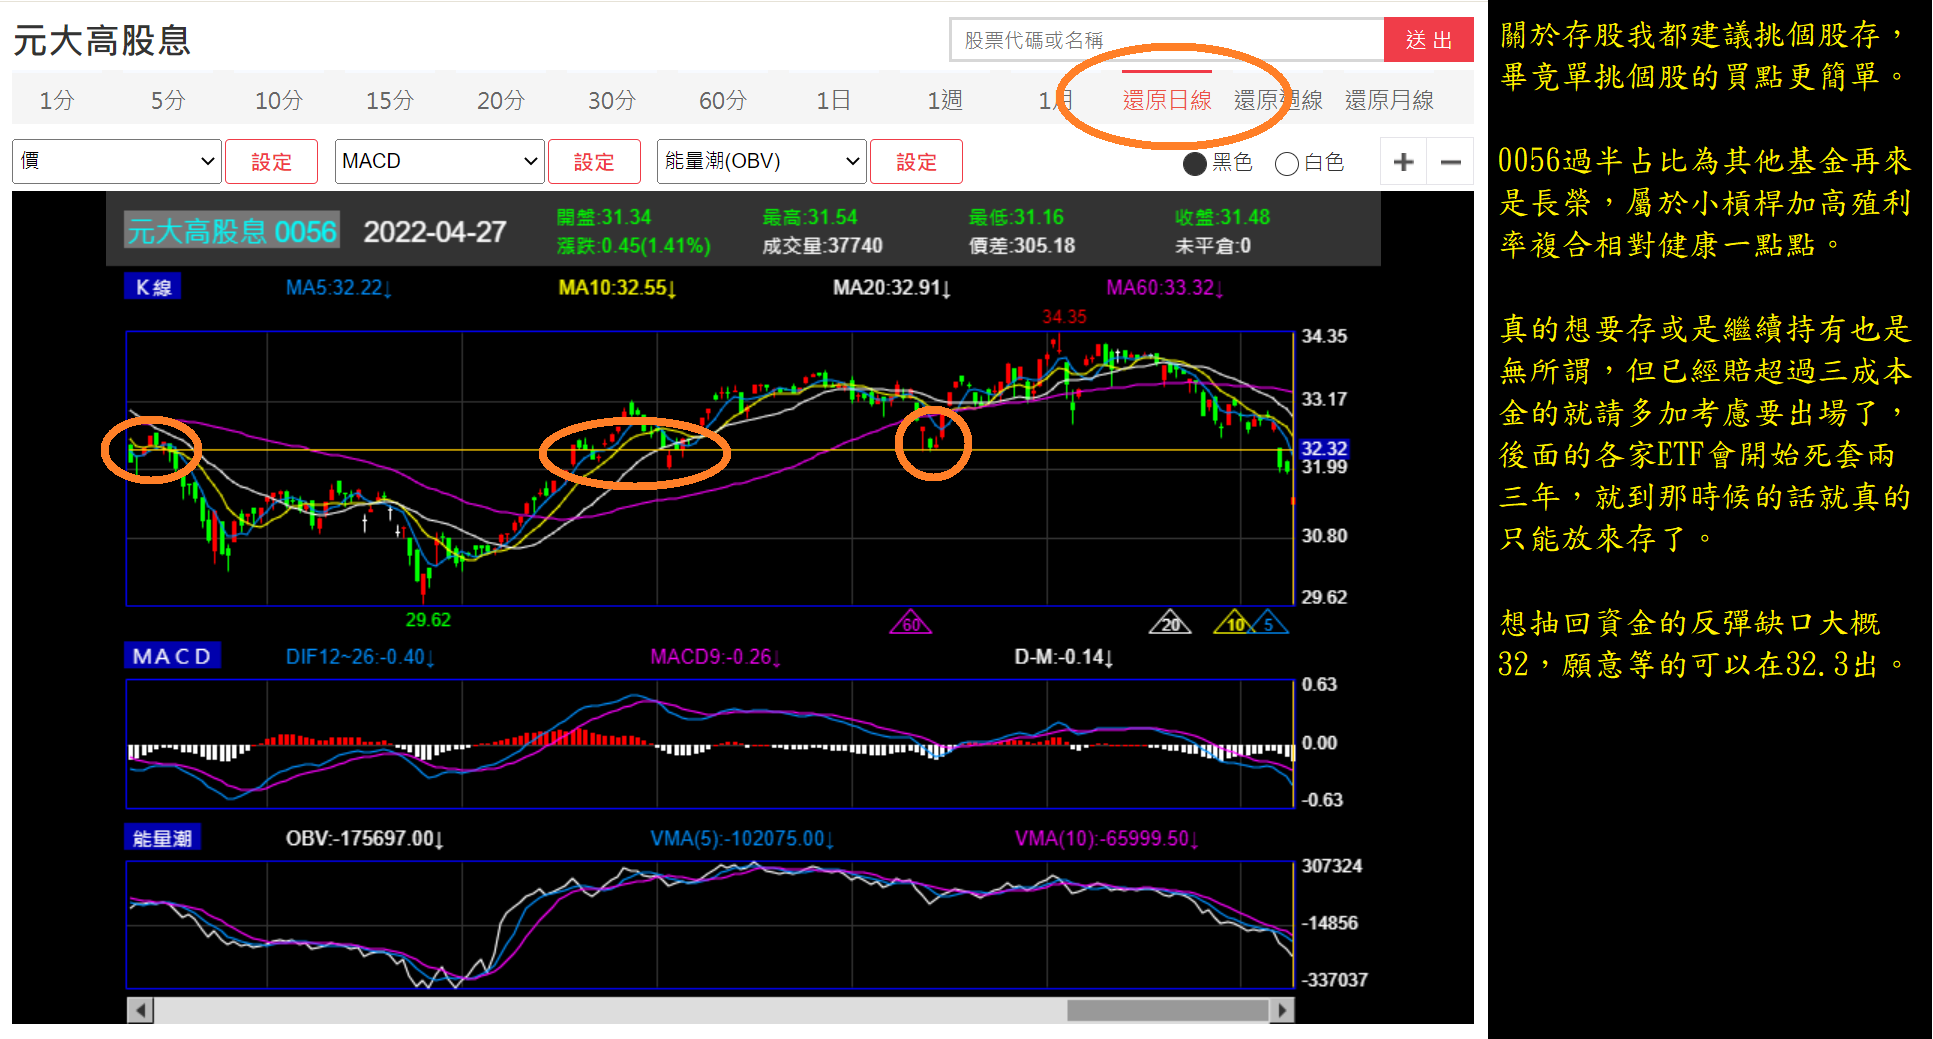Click the MA5:32.22 value text
Screen dimensions: 1933x1039
click(x=339, y=288)
